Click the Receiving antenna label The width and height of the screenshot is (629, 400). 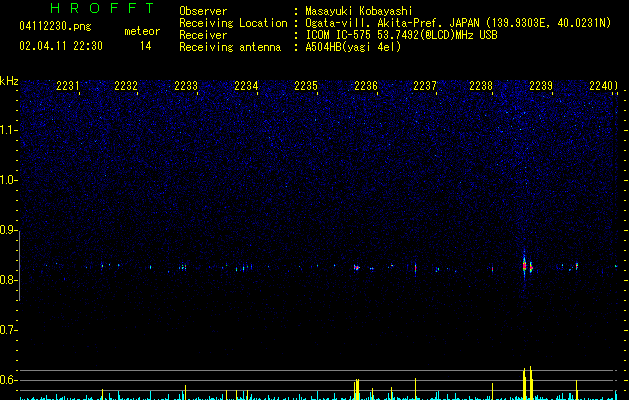[230, 47]
